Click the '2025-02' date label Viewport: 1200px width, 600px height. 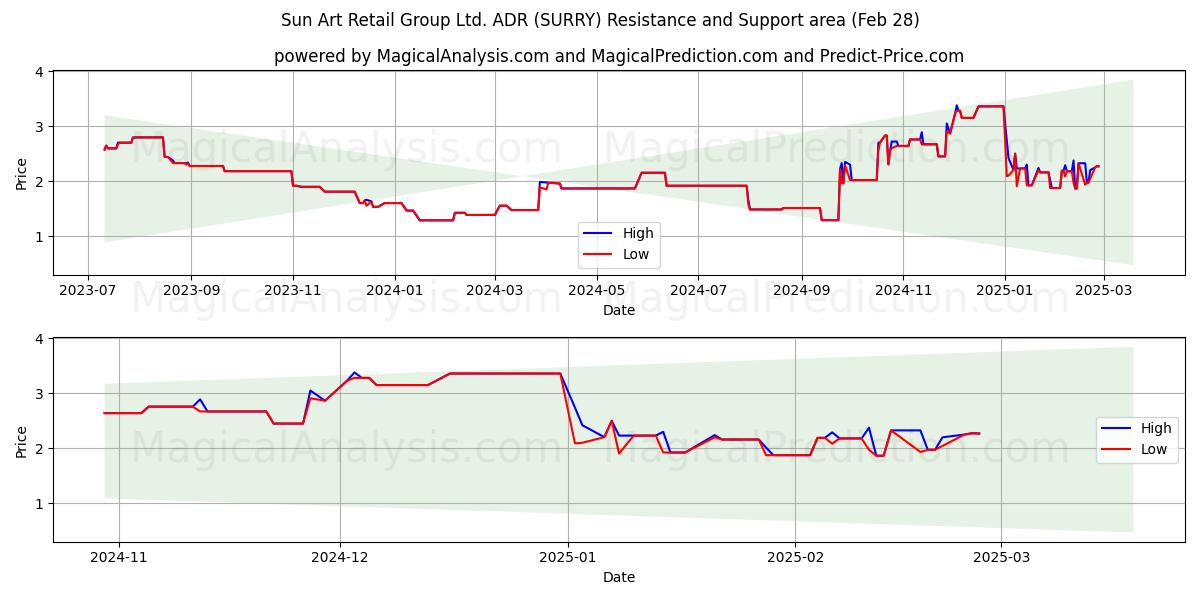pos(797,558)
